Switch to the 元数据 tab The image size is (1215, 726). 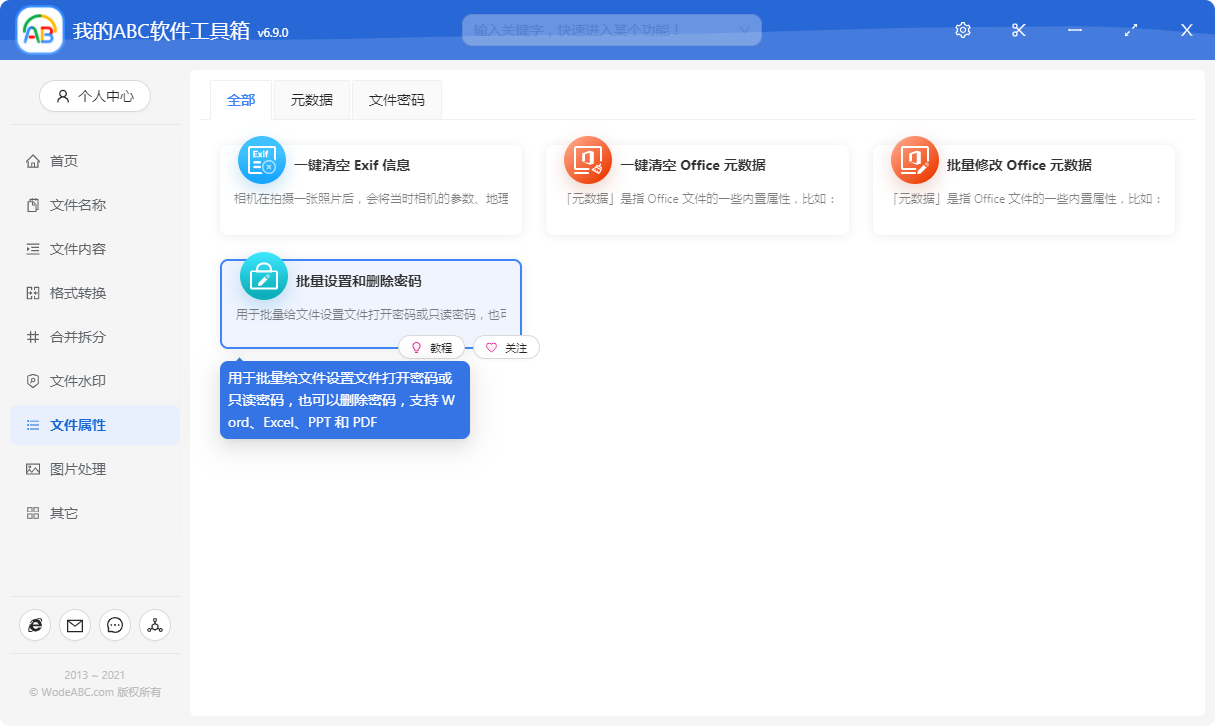point(311,100)
